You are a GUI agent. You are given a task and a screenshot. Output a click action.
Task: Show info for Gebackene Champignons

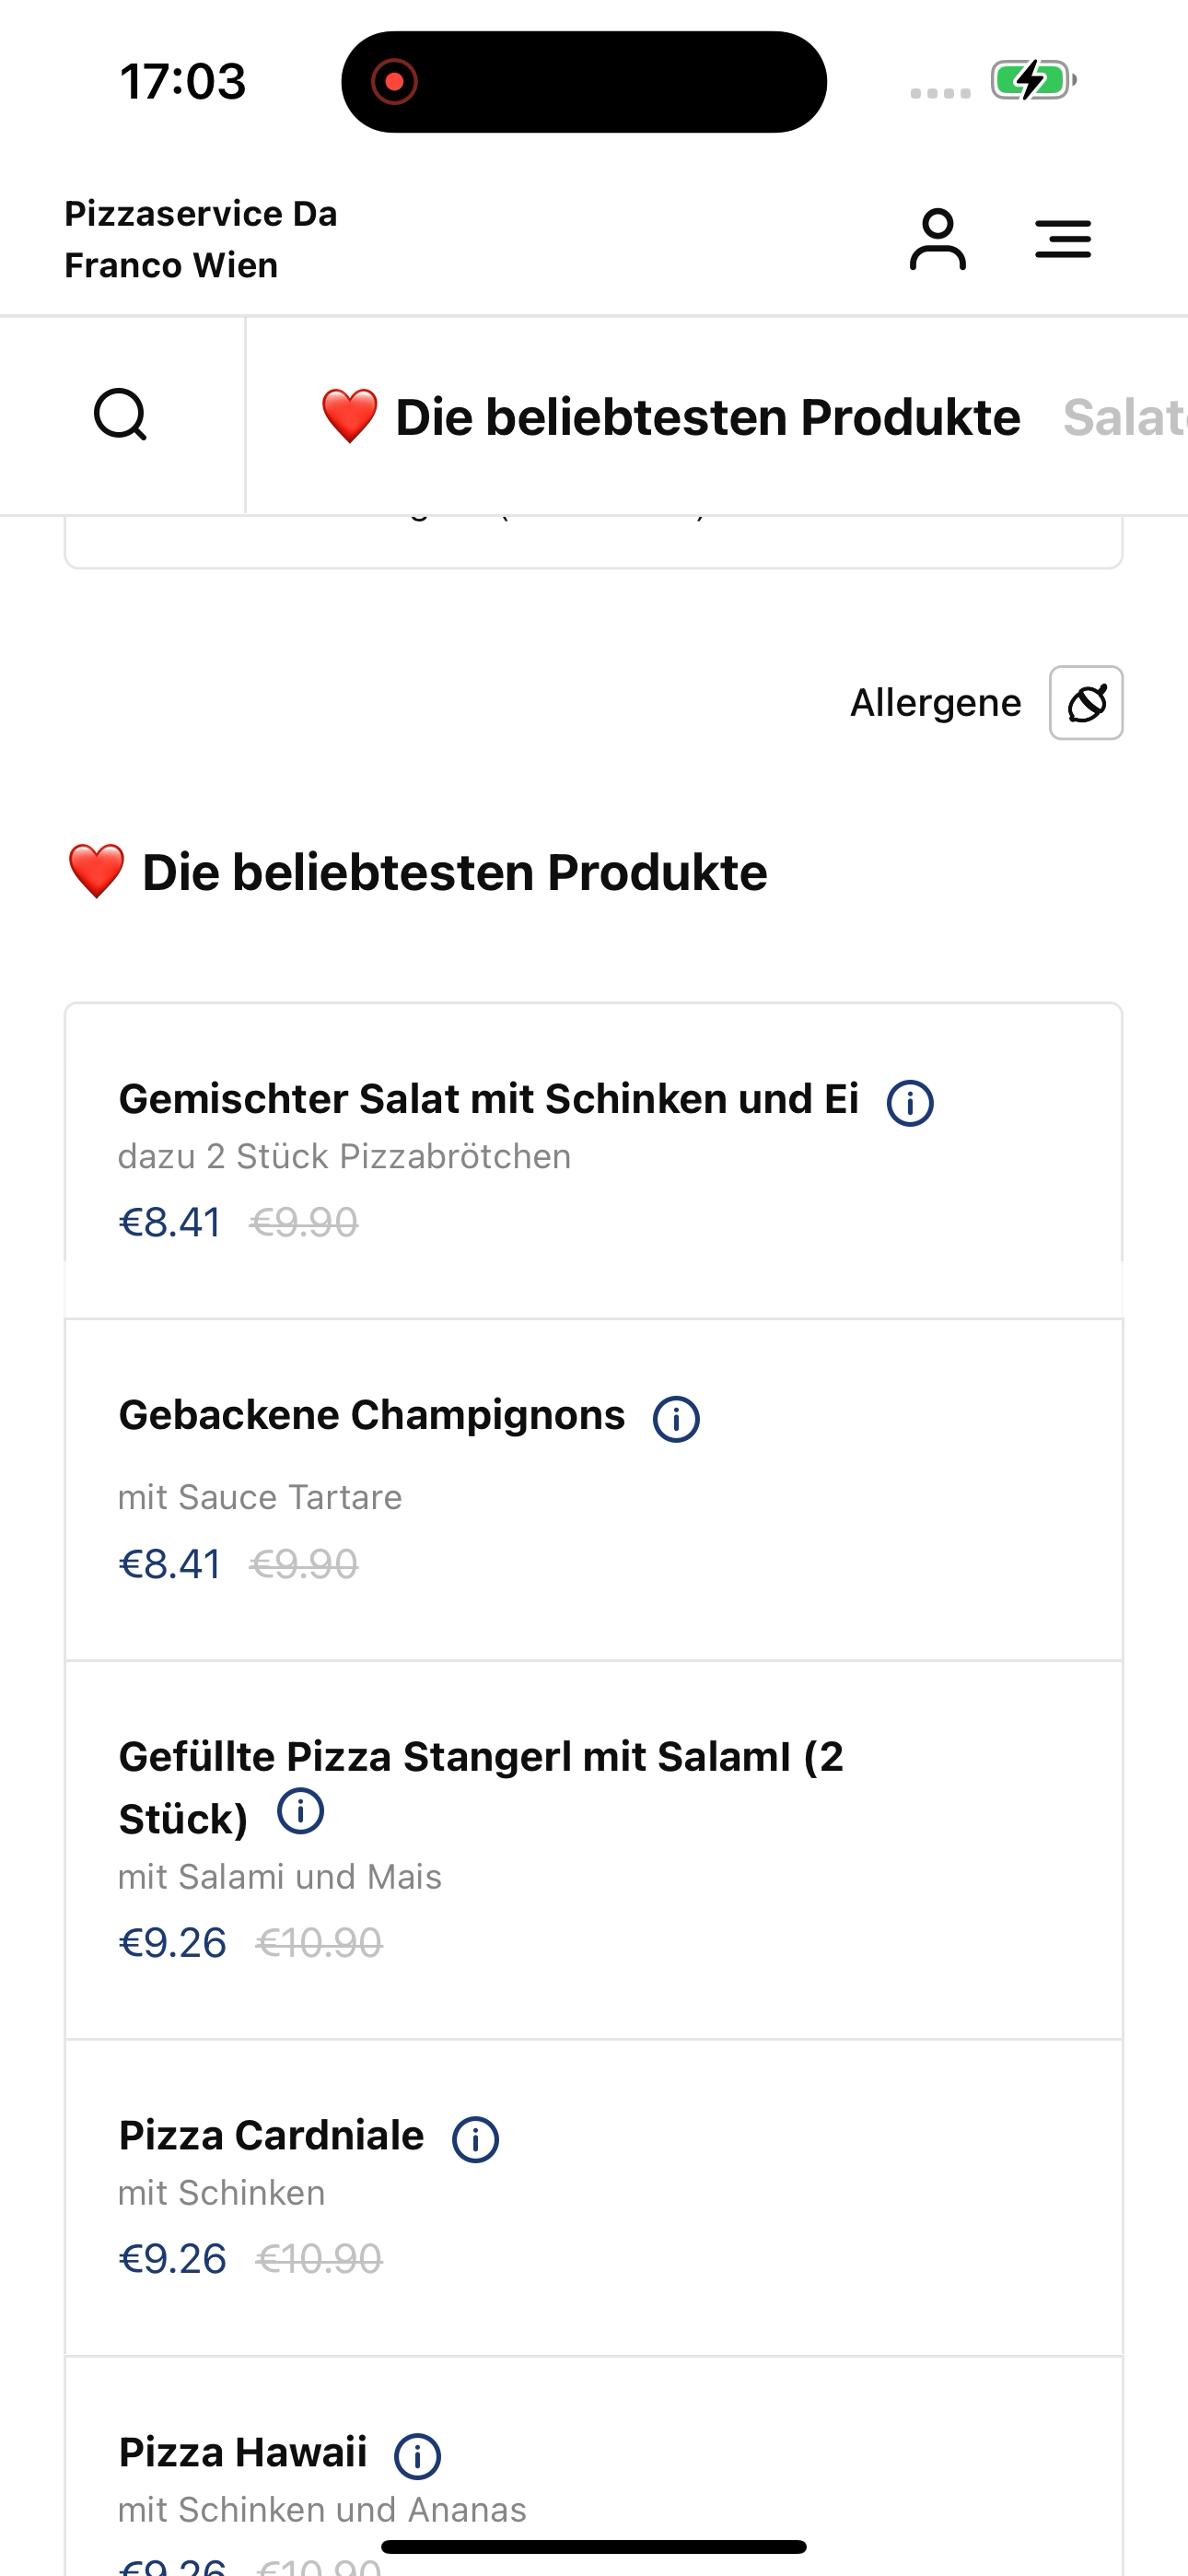coord(676,1419)
